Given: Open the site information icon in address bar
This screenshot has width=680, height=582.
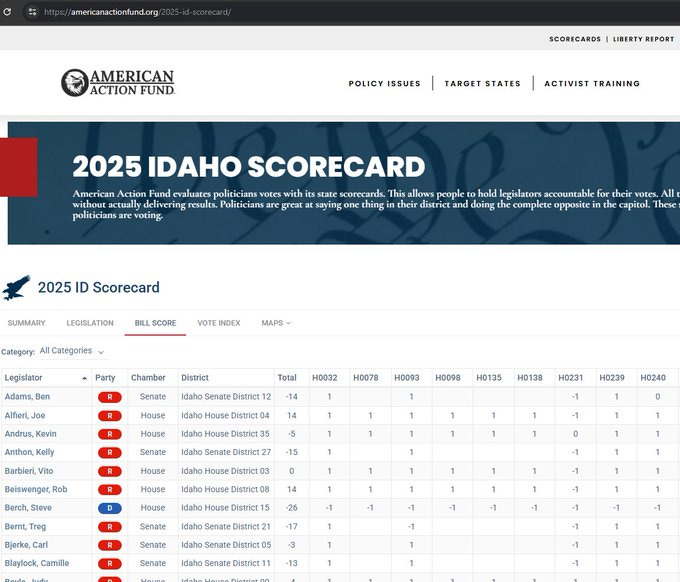Looking at the screenshot, I should (x=33, y=12).
